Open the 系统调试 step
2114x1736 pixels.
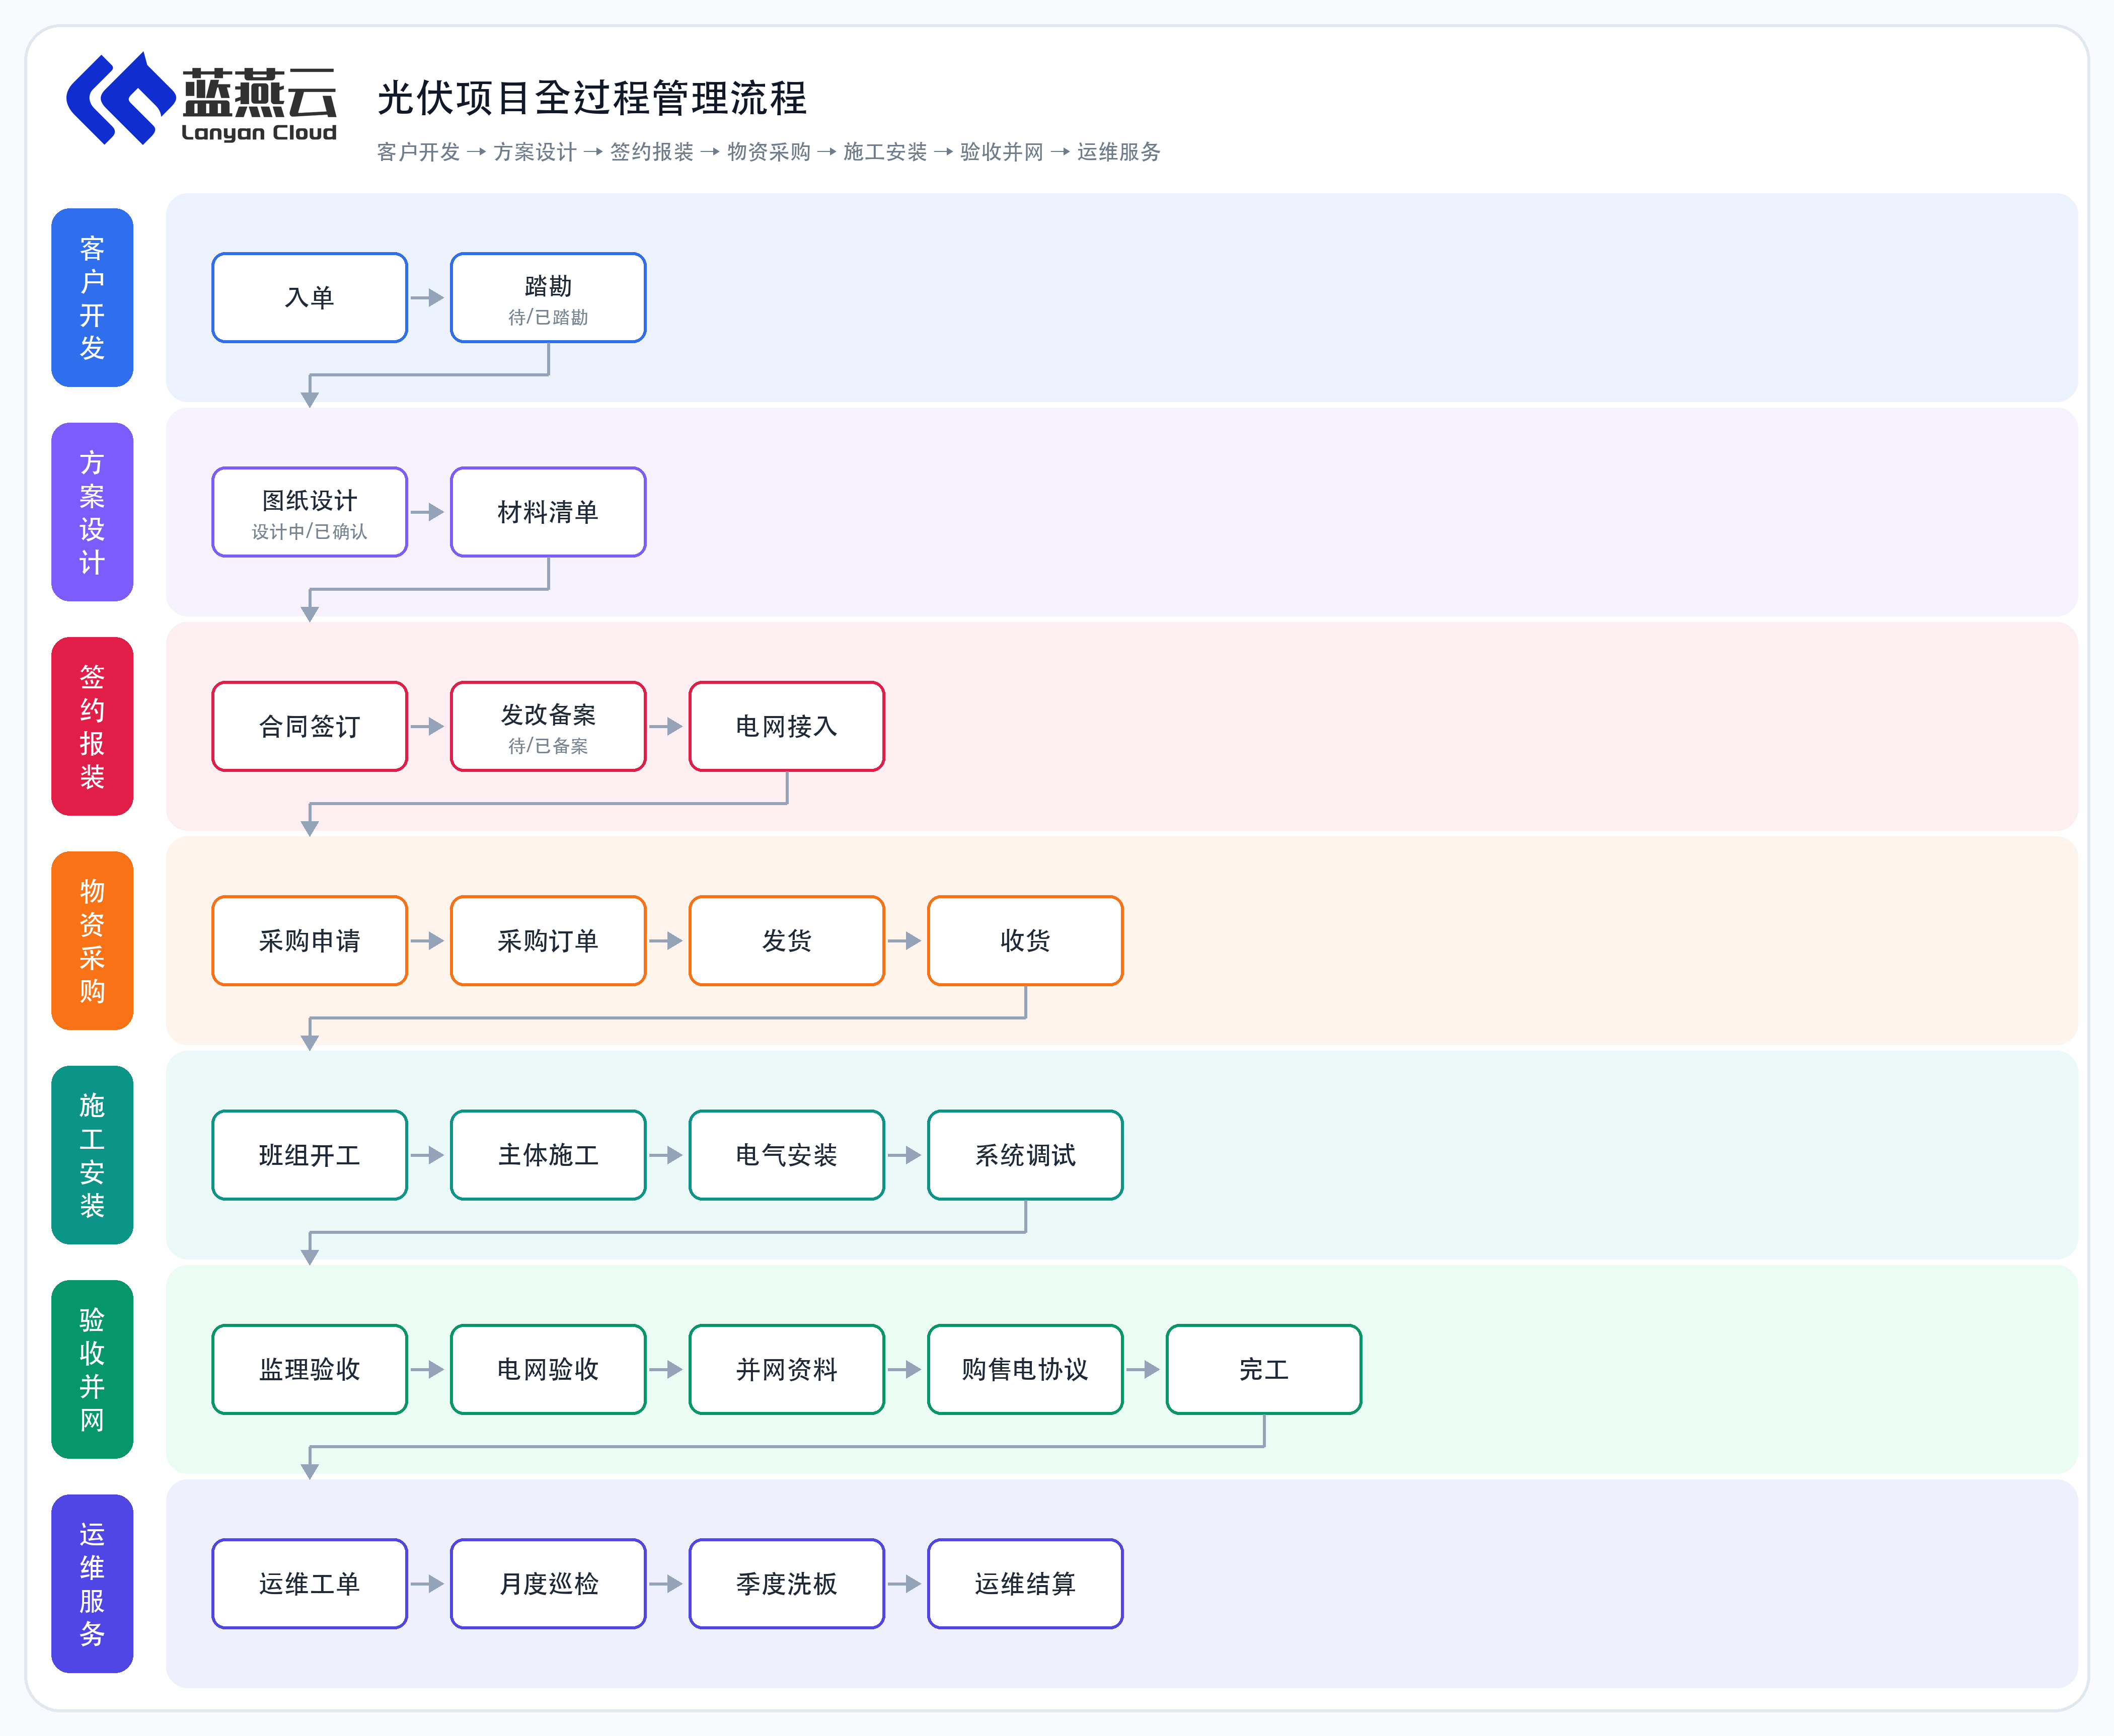[1025, 1155]
